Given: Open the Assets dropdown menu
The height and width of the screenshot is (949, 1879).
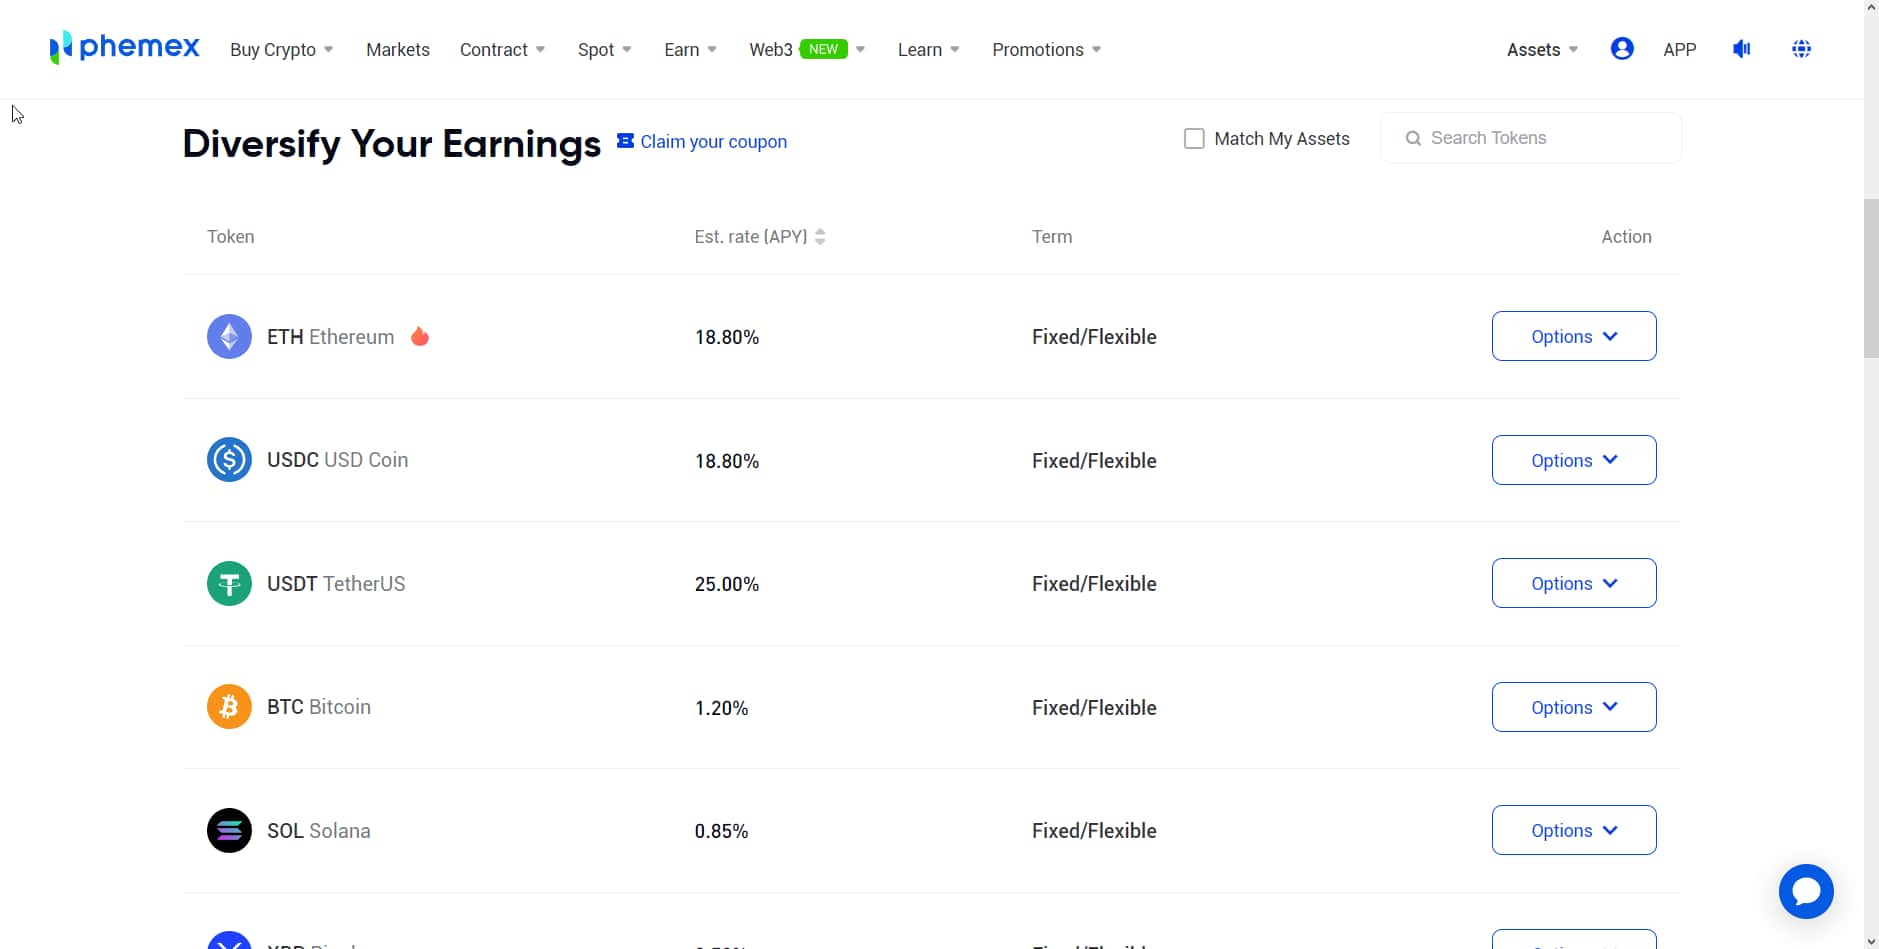Looking at the screenshot, I should pos(1541,50).
